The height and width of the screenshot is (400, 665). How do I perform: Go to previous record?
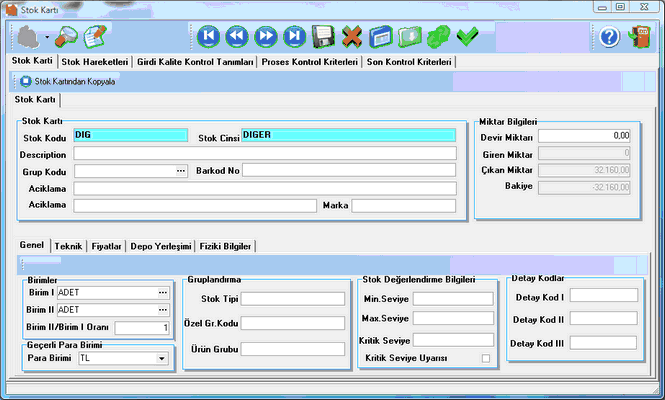click(237, 36)
